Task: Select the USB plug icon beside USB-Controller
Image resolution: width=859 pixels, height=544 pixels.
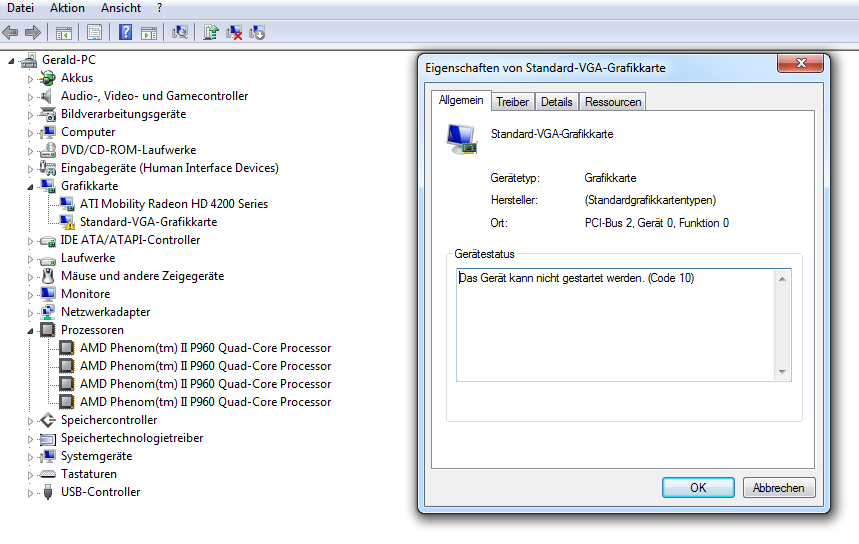Action: pos(48,492)
